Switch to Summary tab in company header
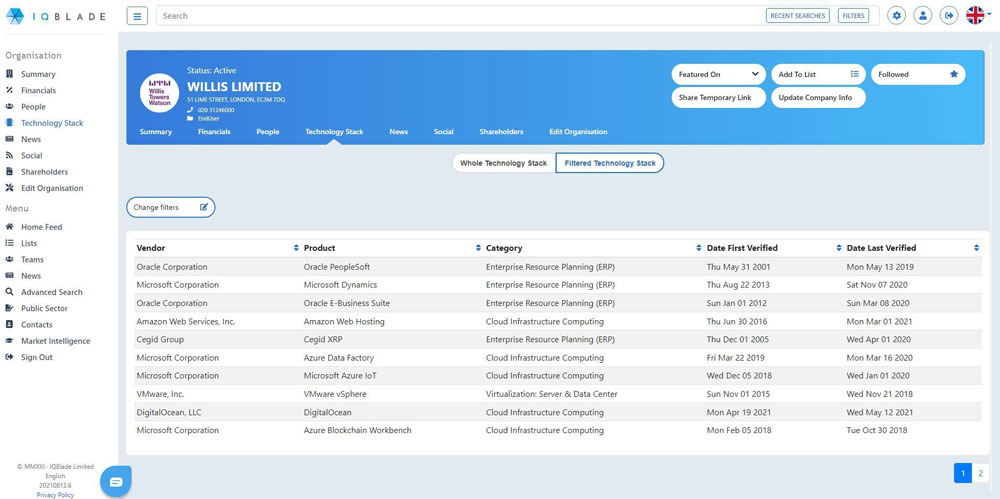This screenshot has height=499, width=1000. (x=156, y=132)
